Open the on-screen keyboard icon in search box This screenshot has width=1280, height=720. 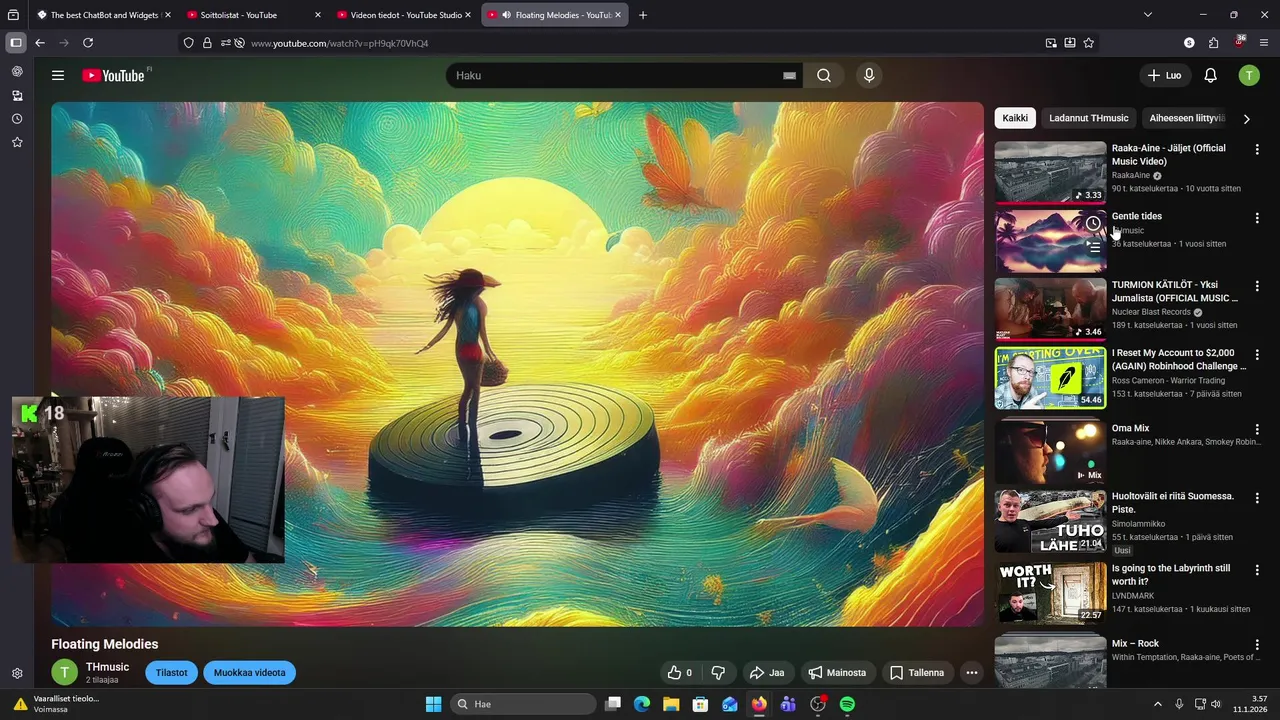(x=789, y=75)
